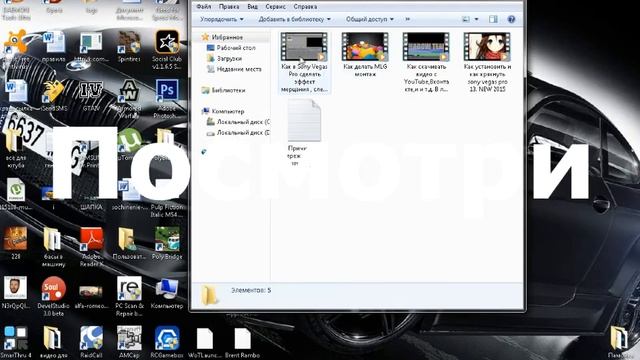
Task: Show more toolbar commands chevron
Action: click(407, 19)
